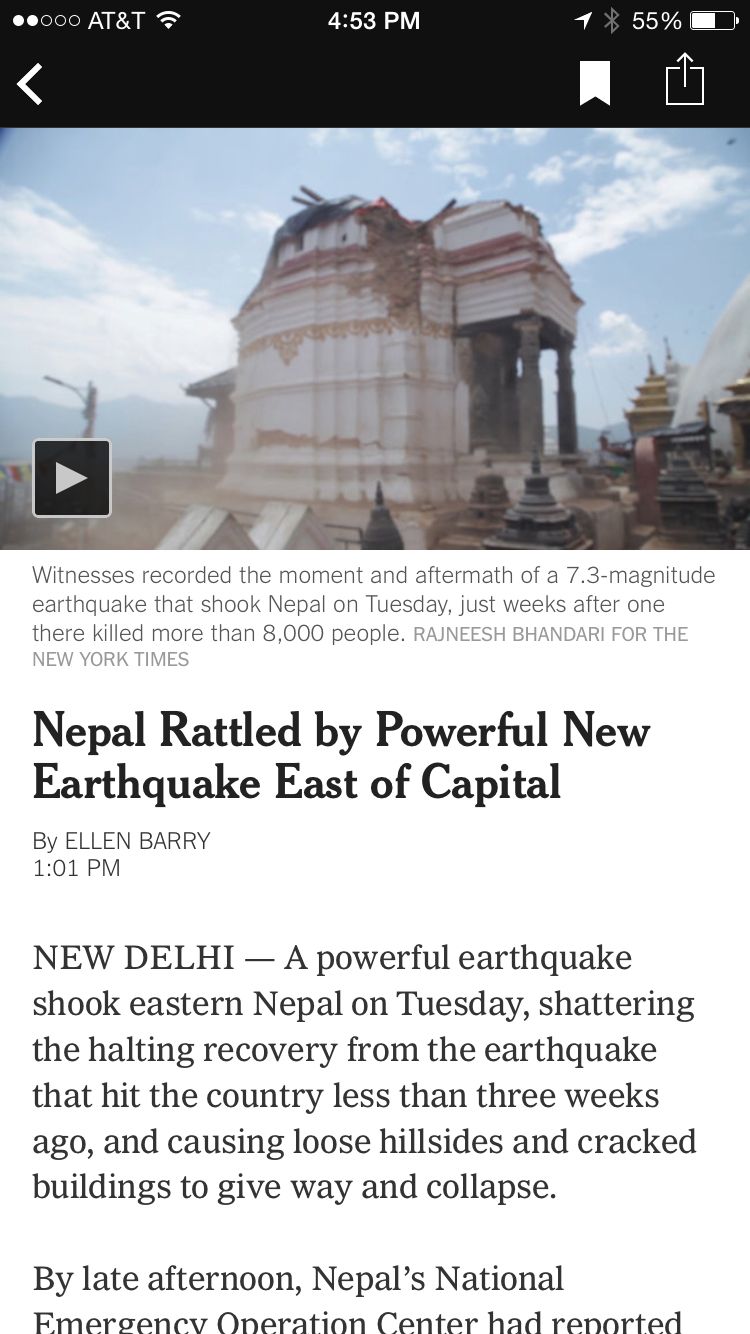Tap the Wi-Fi status icon
This screenshot has height=1334, width=750.
[169, 20]
